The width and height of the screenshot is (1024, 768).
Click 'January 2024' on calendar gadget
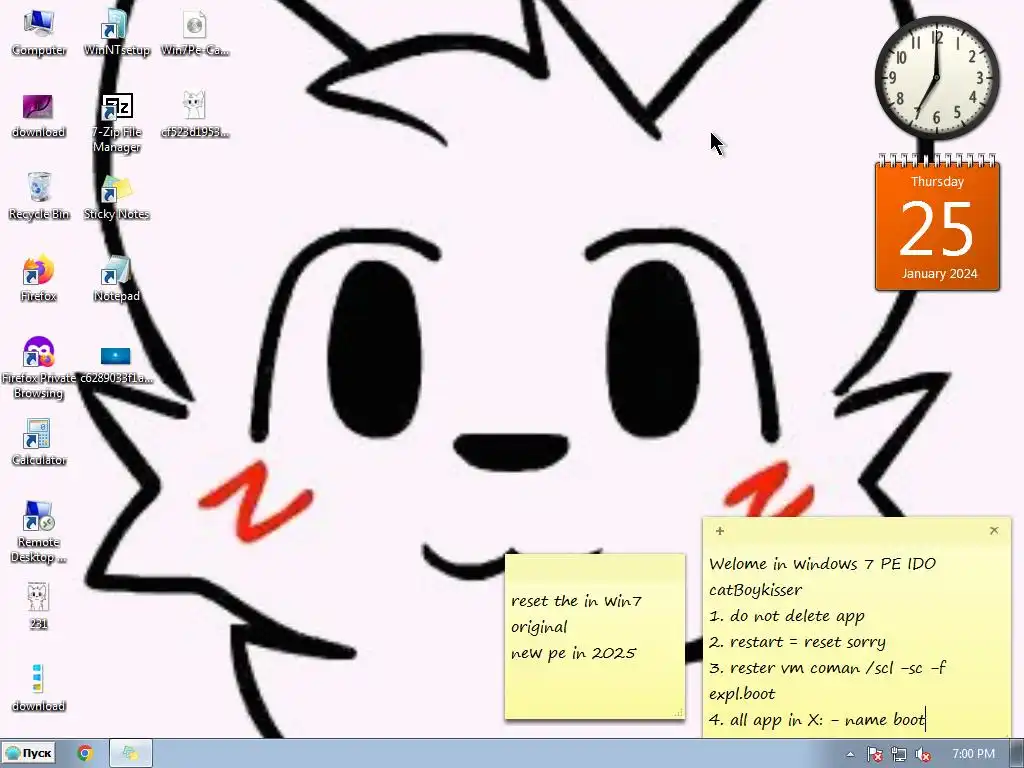click(939, 274)
